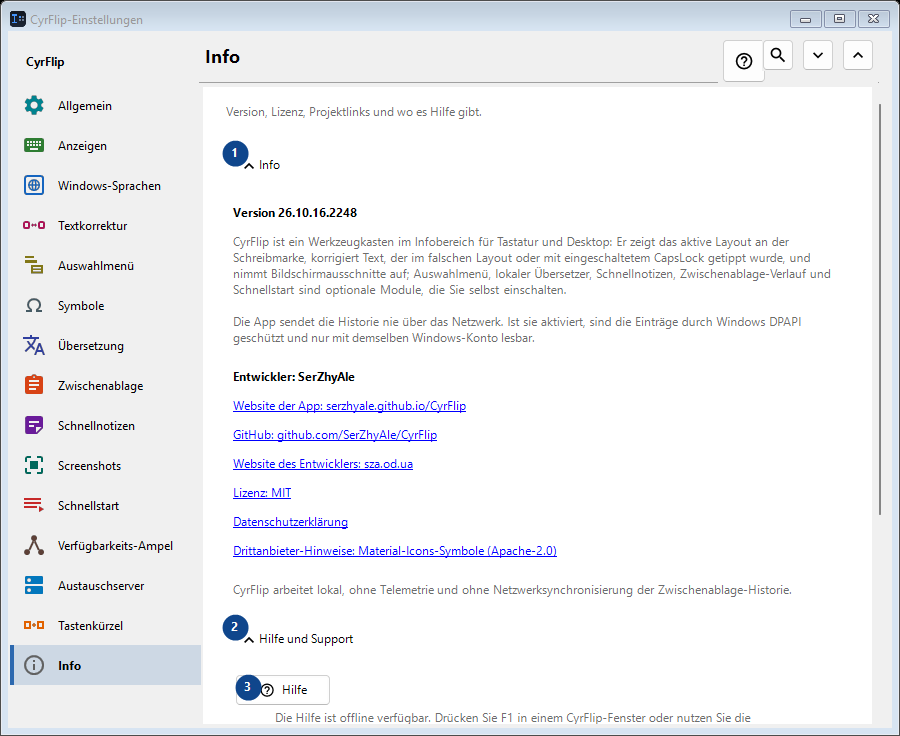
Task: Select the Symbole omega icon
Action: [34, 305]
